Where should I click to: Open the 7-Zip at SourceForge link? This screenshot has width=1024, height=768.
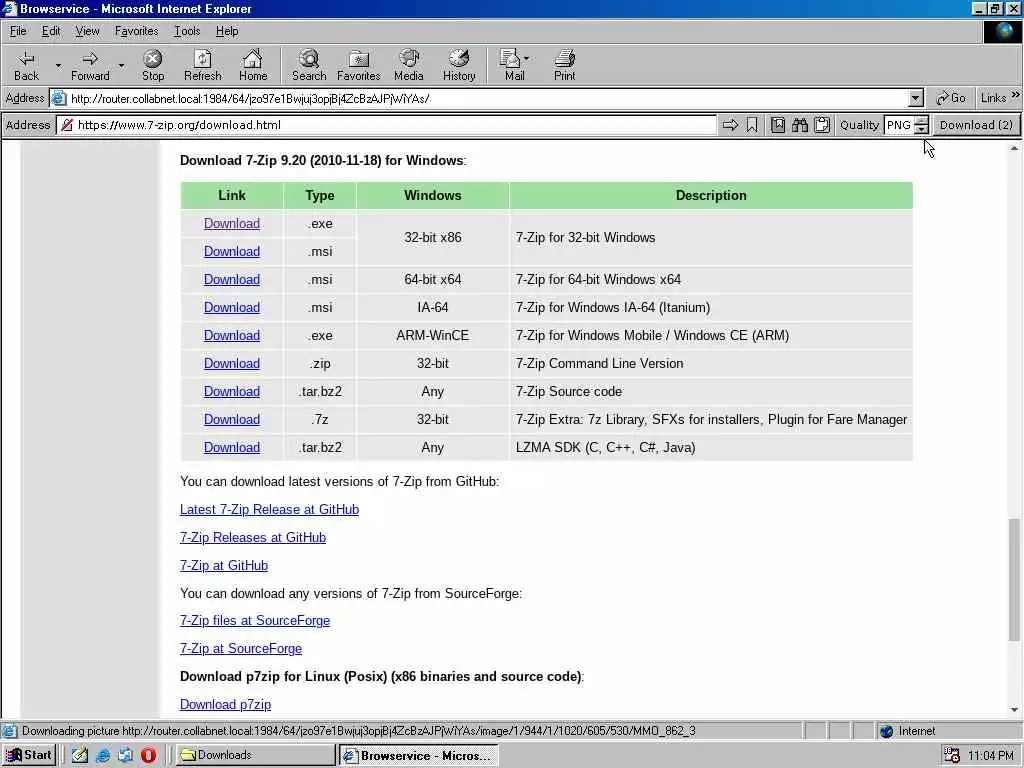pos(241,649)
